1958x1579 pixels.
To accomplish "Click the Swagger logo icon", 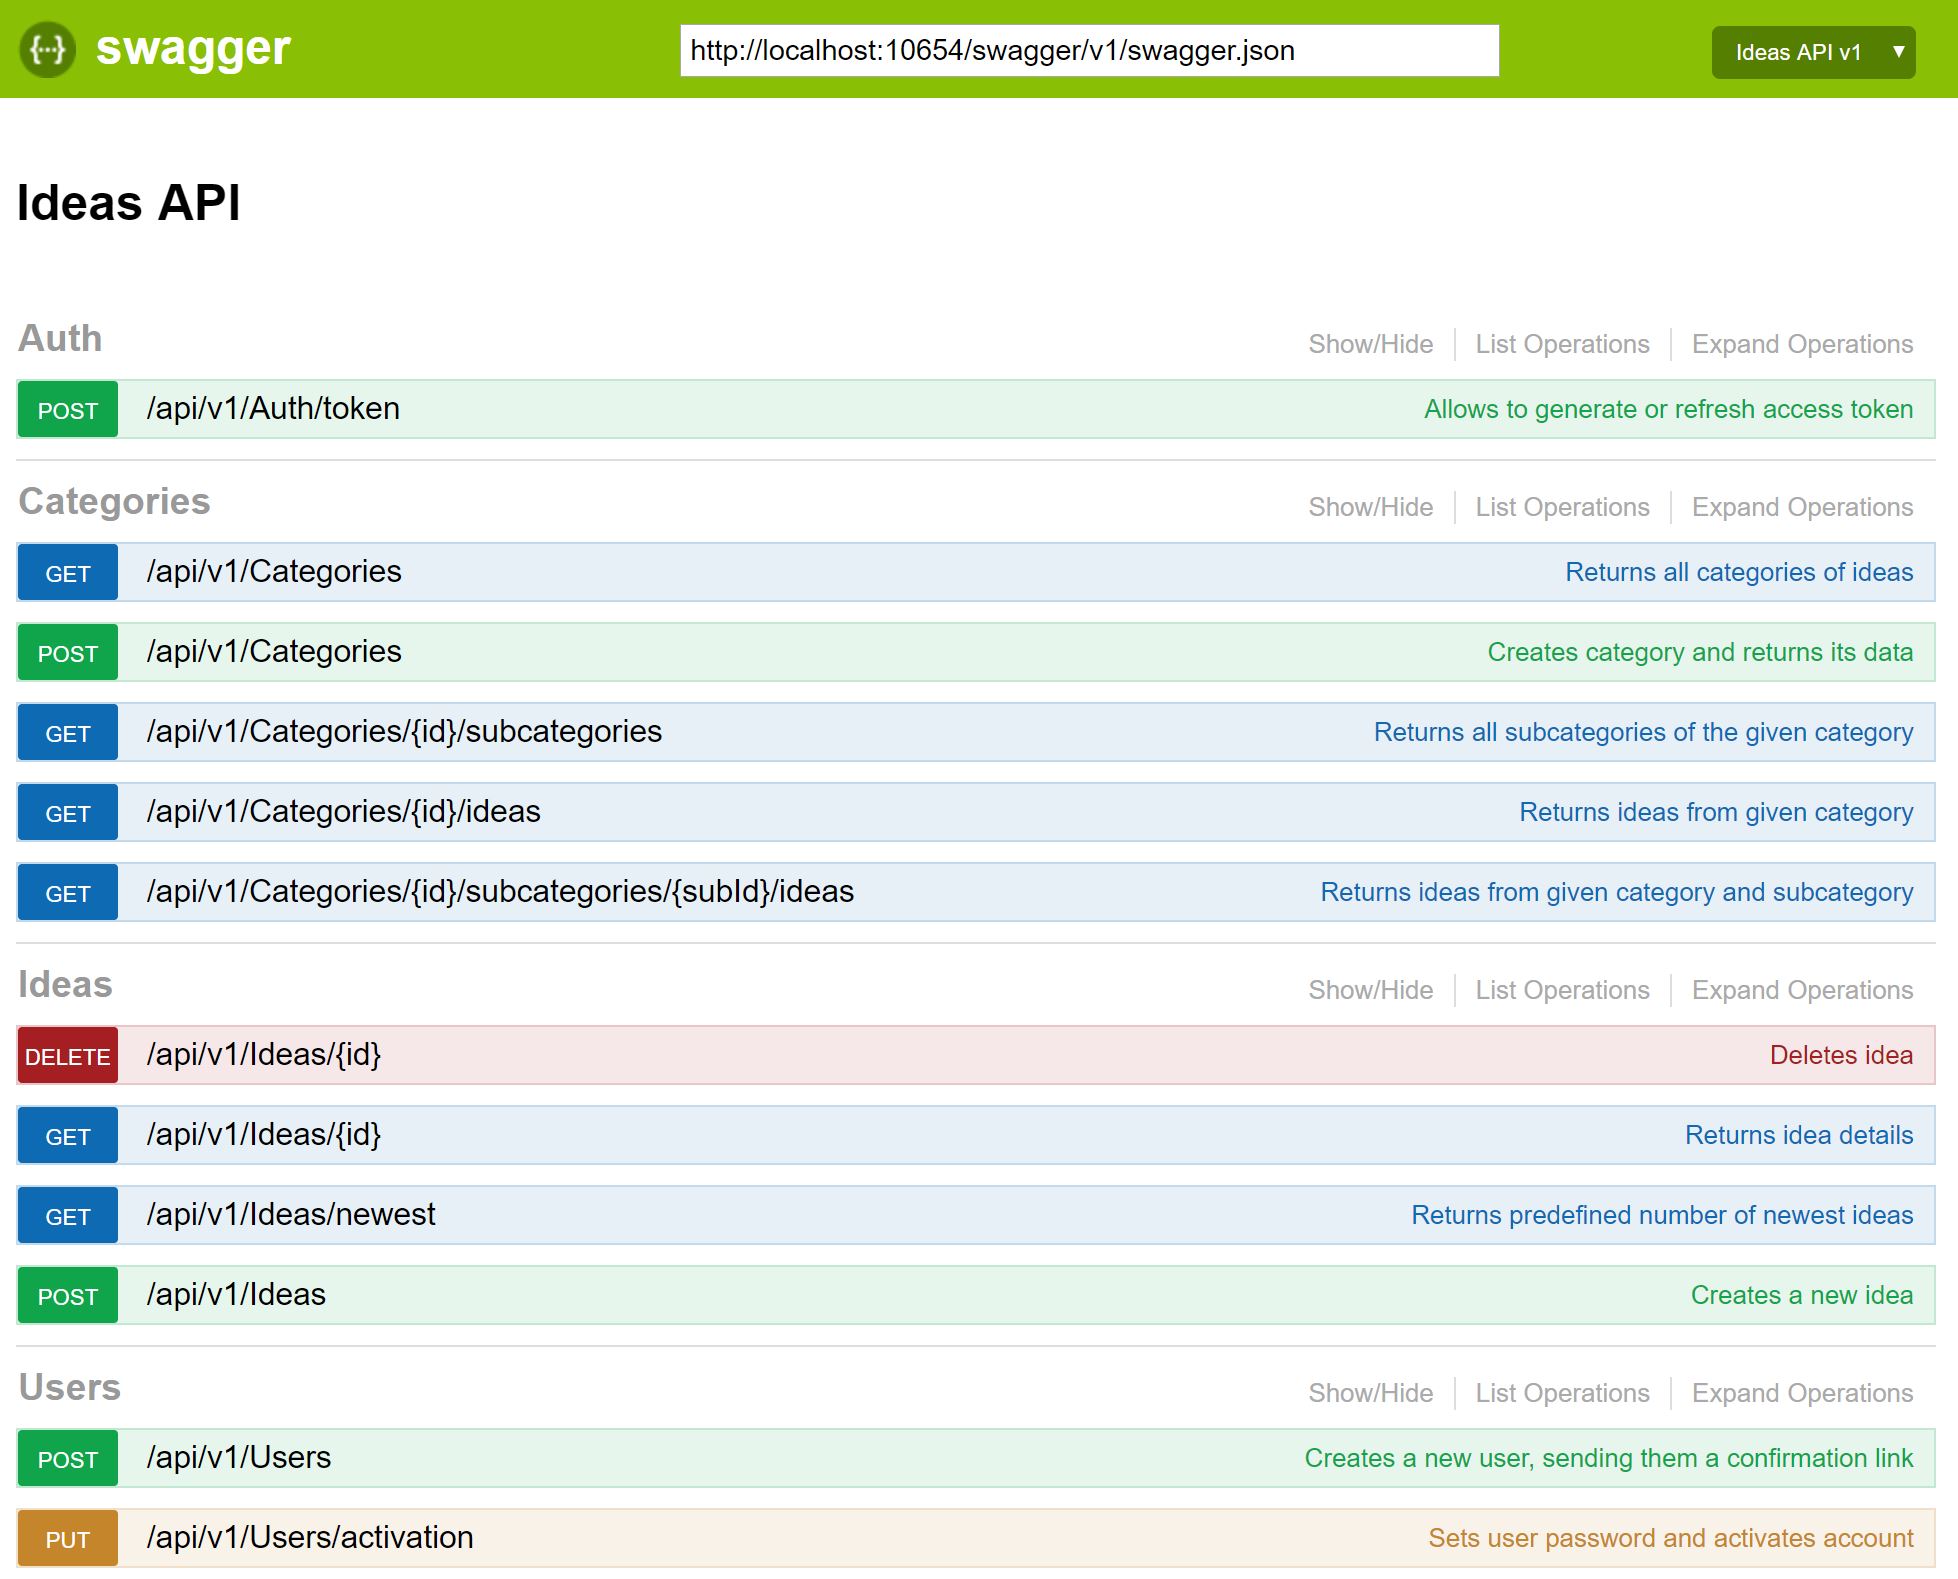I will click(47, 49).
